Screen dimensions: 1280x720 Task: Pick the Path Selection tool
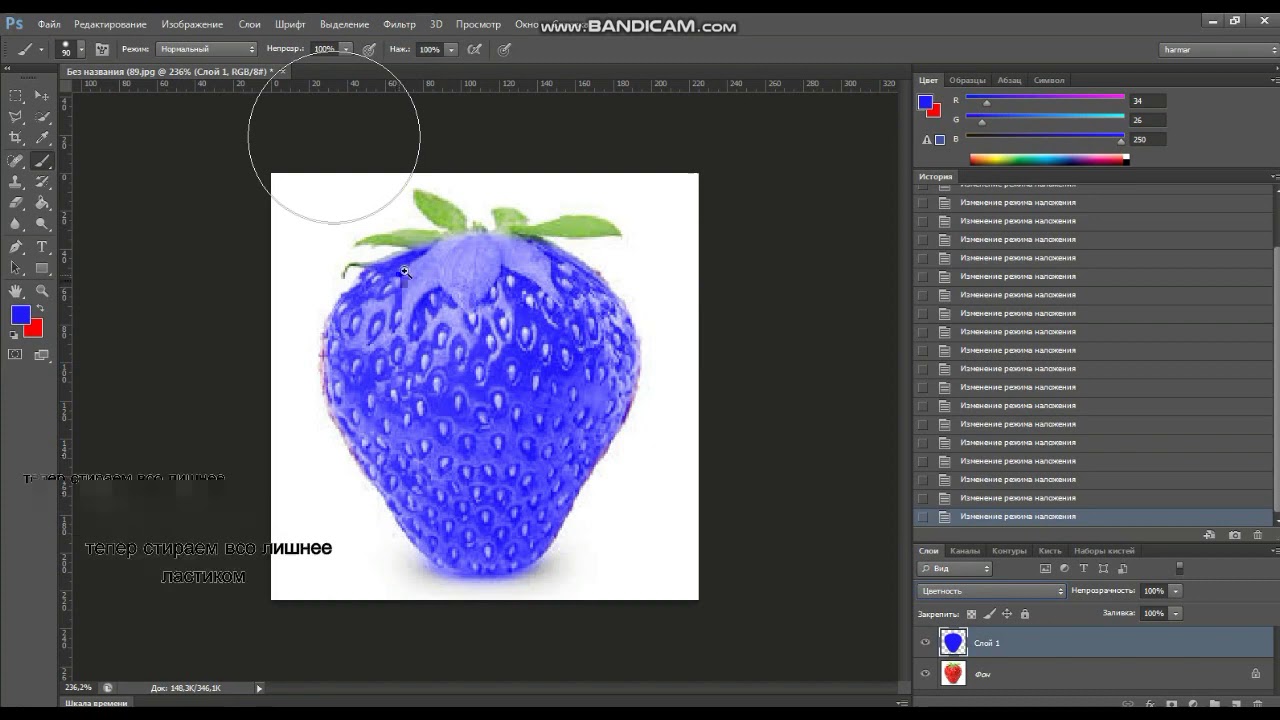16,268
